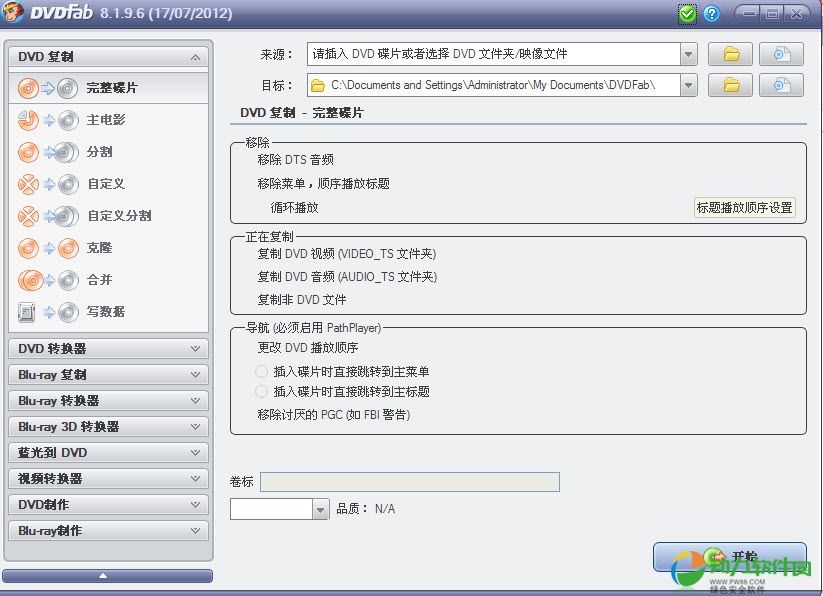Browse for a source folder using the folder icon
This screenshot has height=596, width=823.
point(731,54)
